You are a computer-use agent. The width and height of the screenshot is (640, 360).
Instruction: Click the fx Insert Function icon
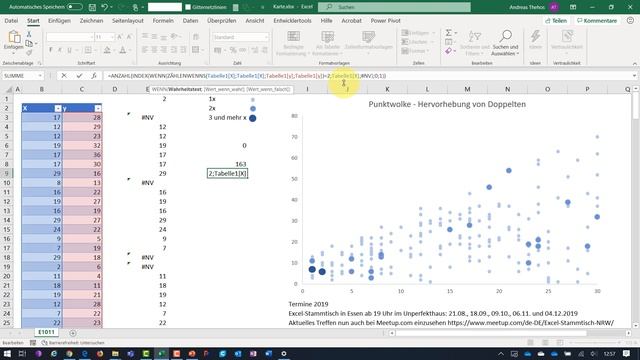pos(94,76)
